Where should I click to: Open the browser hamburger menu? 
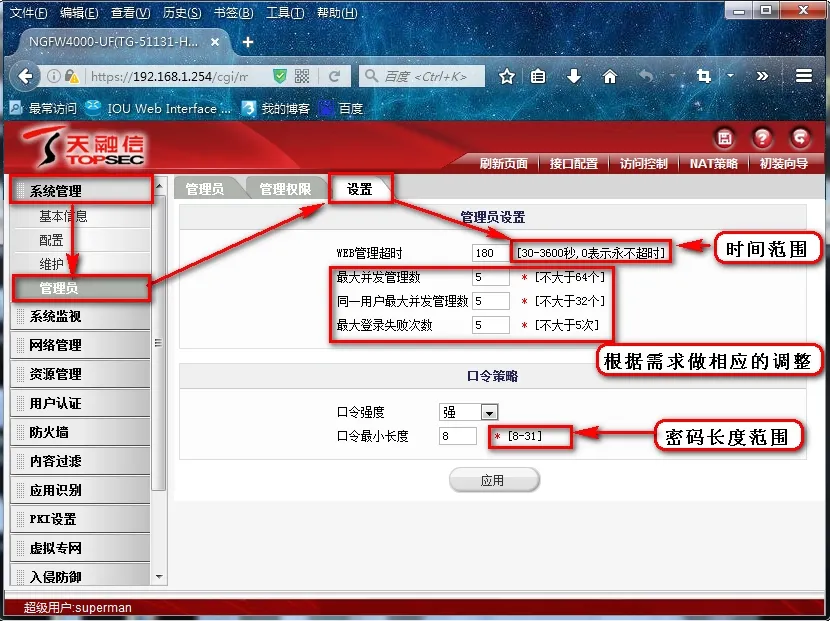pyautogui.click(x=804, y=76)
